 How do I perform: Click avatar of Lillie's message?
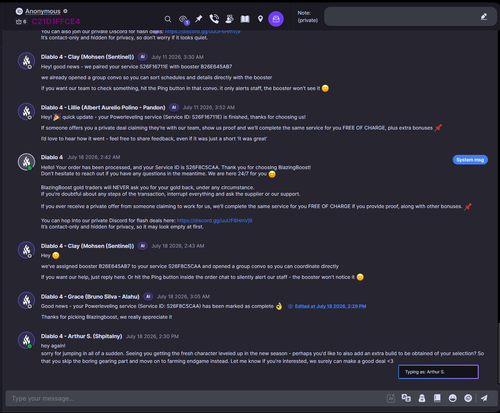pos(26,111)
